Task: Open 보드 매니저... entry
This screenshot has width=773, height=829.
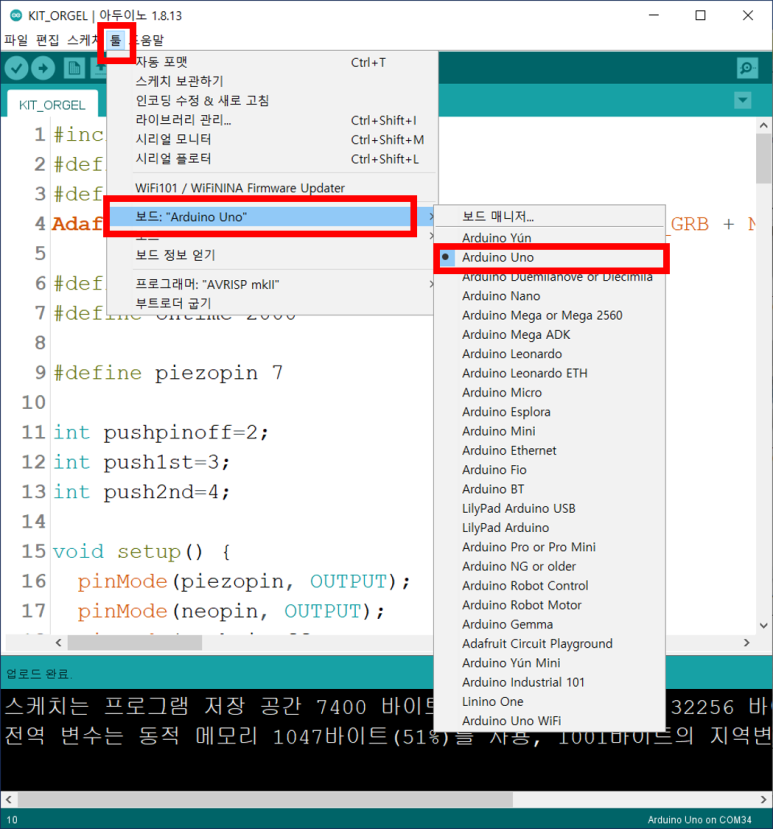Action: (x=549, y=216)
